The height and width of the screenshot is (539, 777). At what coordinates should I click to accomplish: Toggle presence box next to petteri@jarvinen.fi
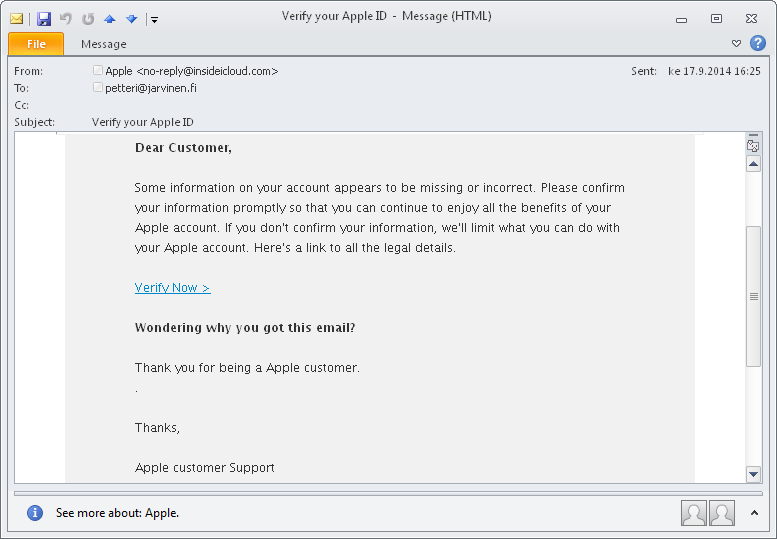[x=98, y=87]
